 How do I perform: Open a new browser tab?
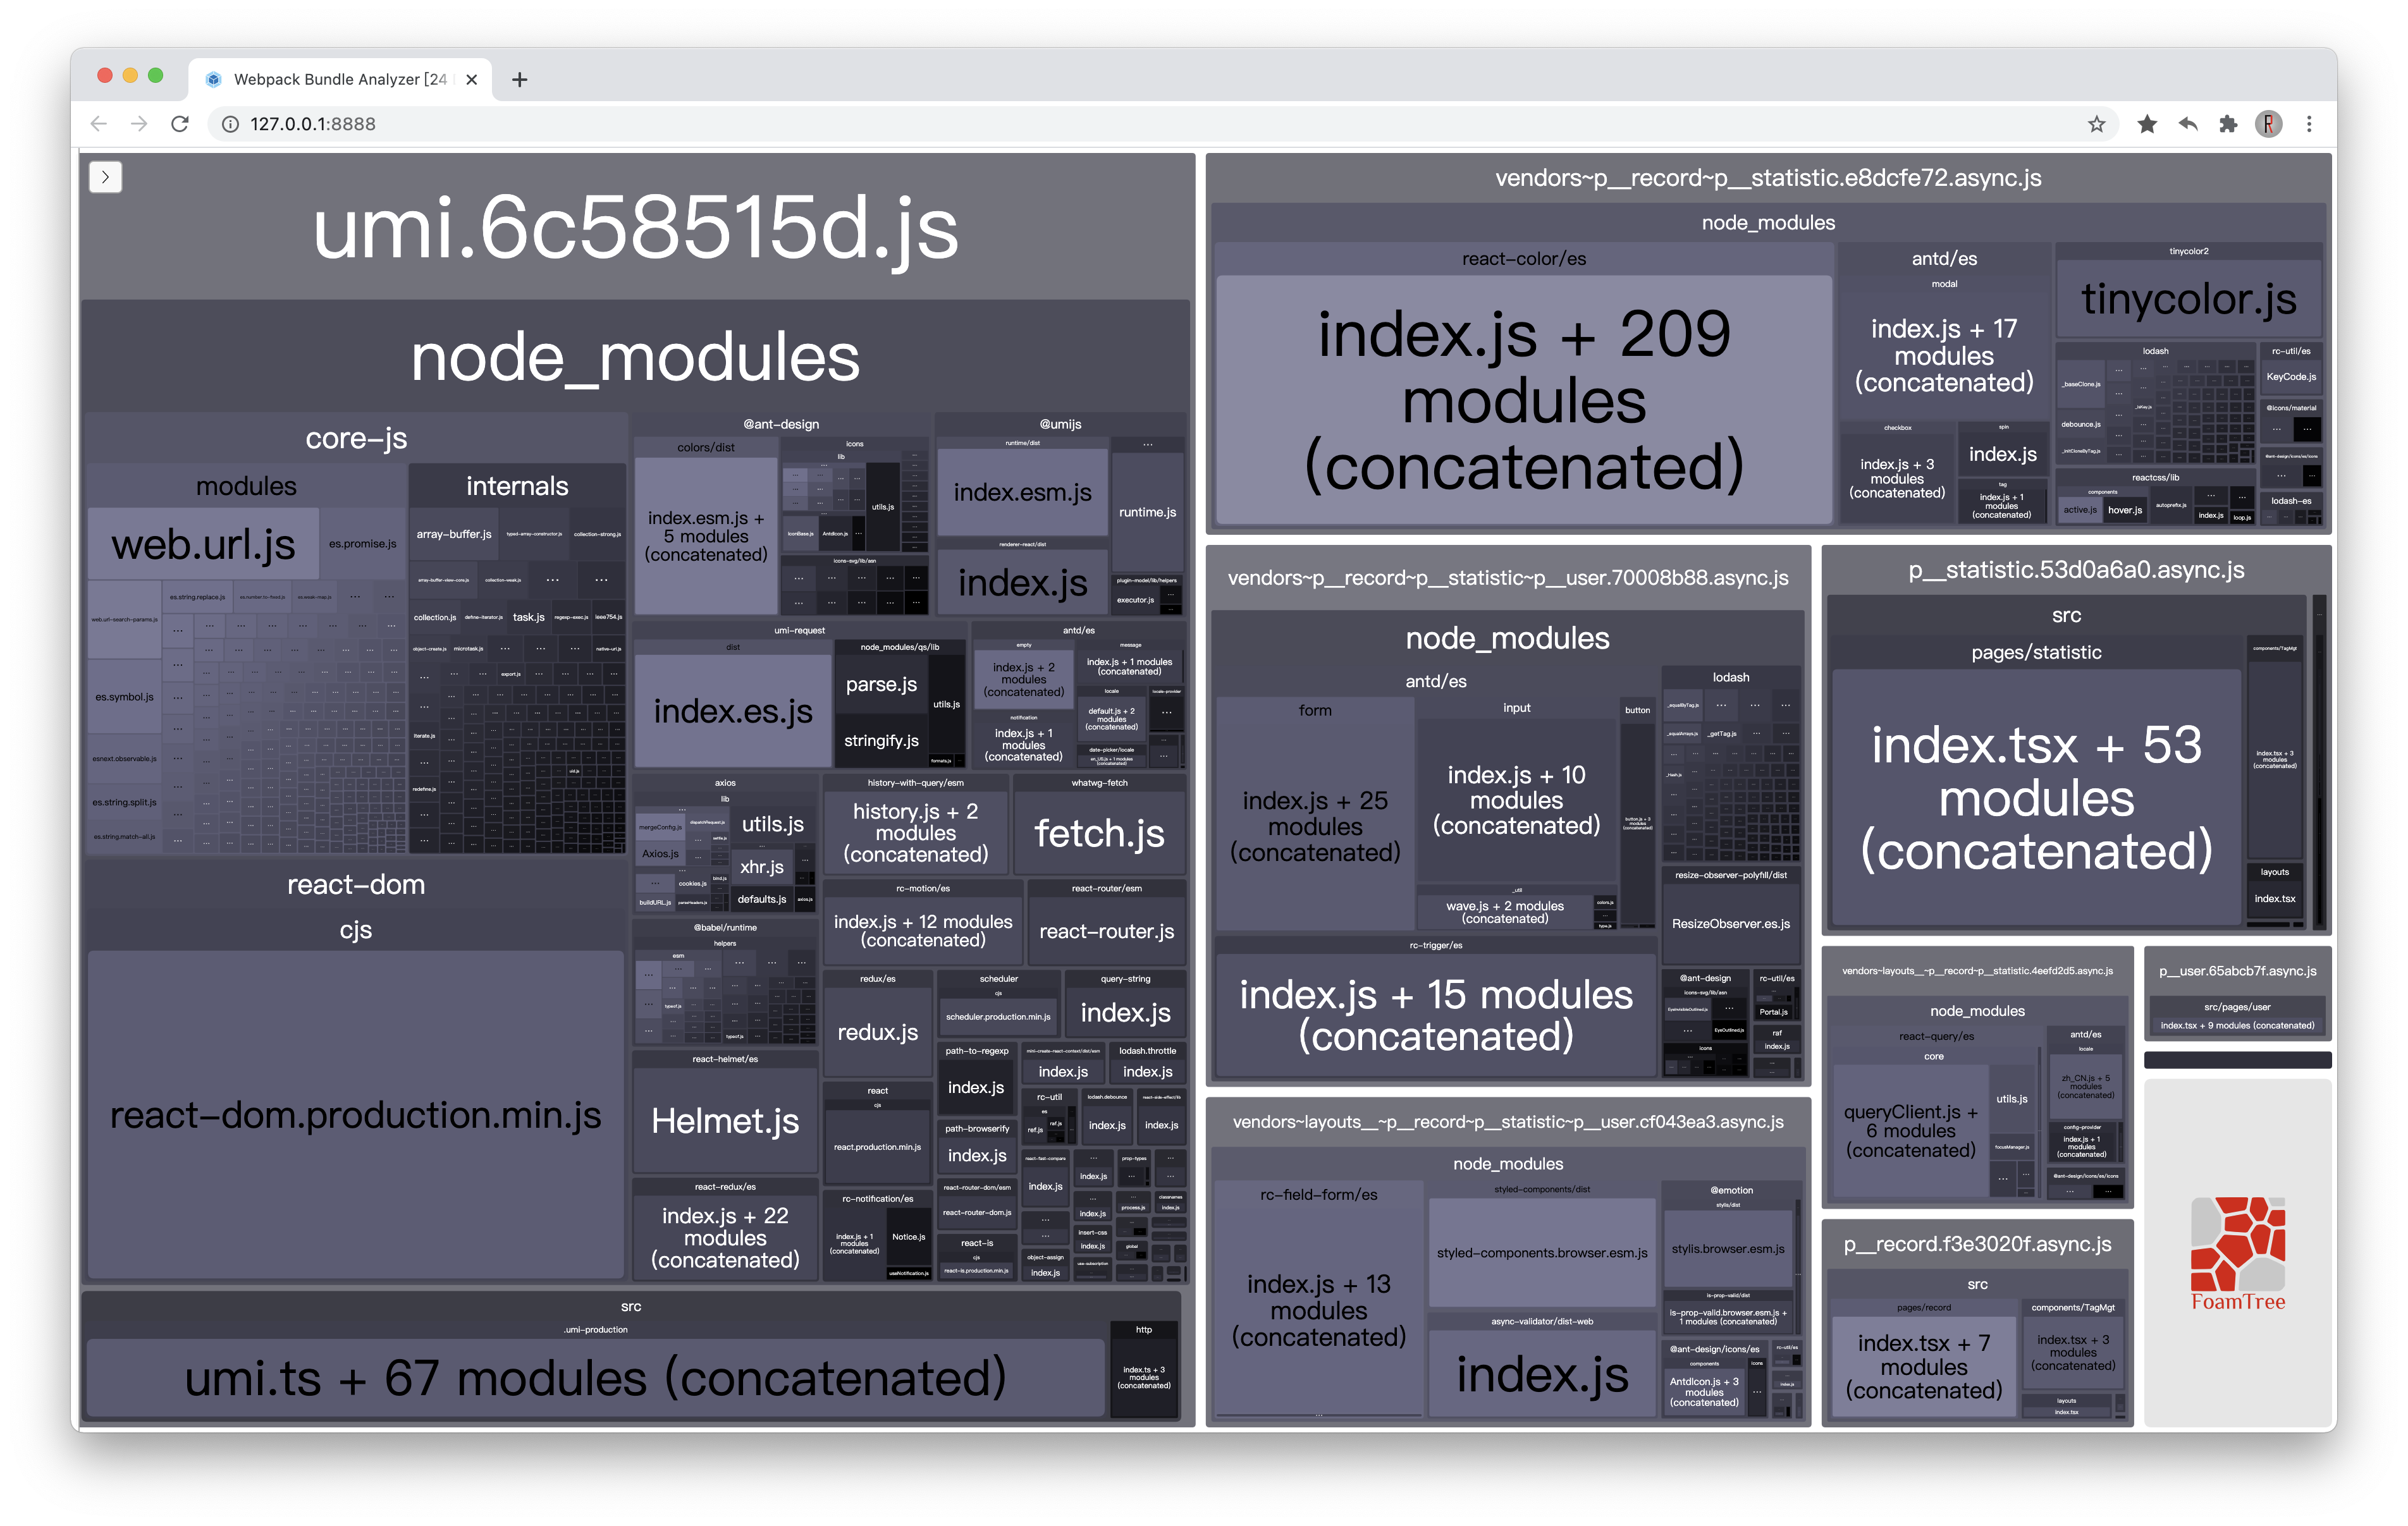pyautogui.click(x=519, y=80)
